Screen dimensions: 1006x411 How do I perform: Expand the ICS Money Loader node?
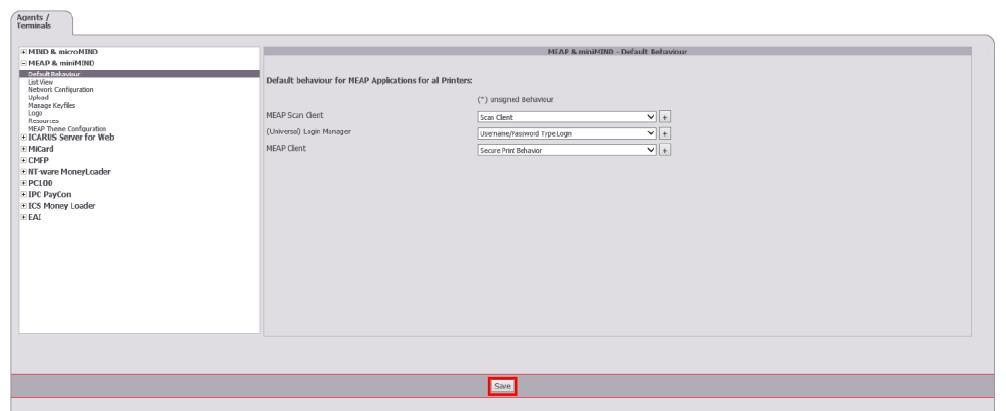(x=24, y=206)
